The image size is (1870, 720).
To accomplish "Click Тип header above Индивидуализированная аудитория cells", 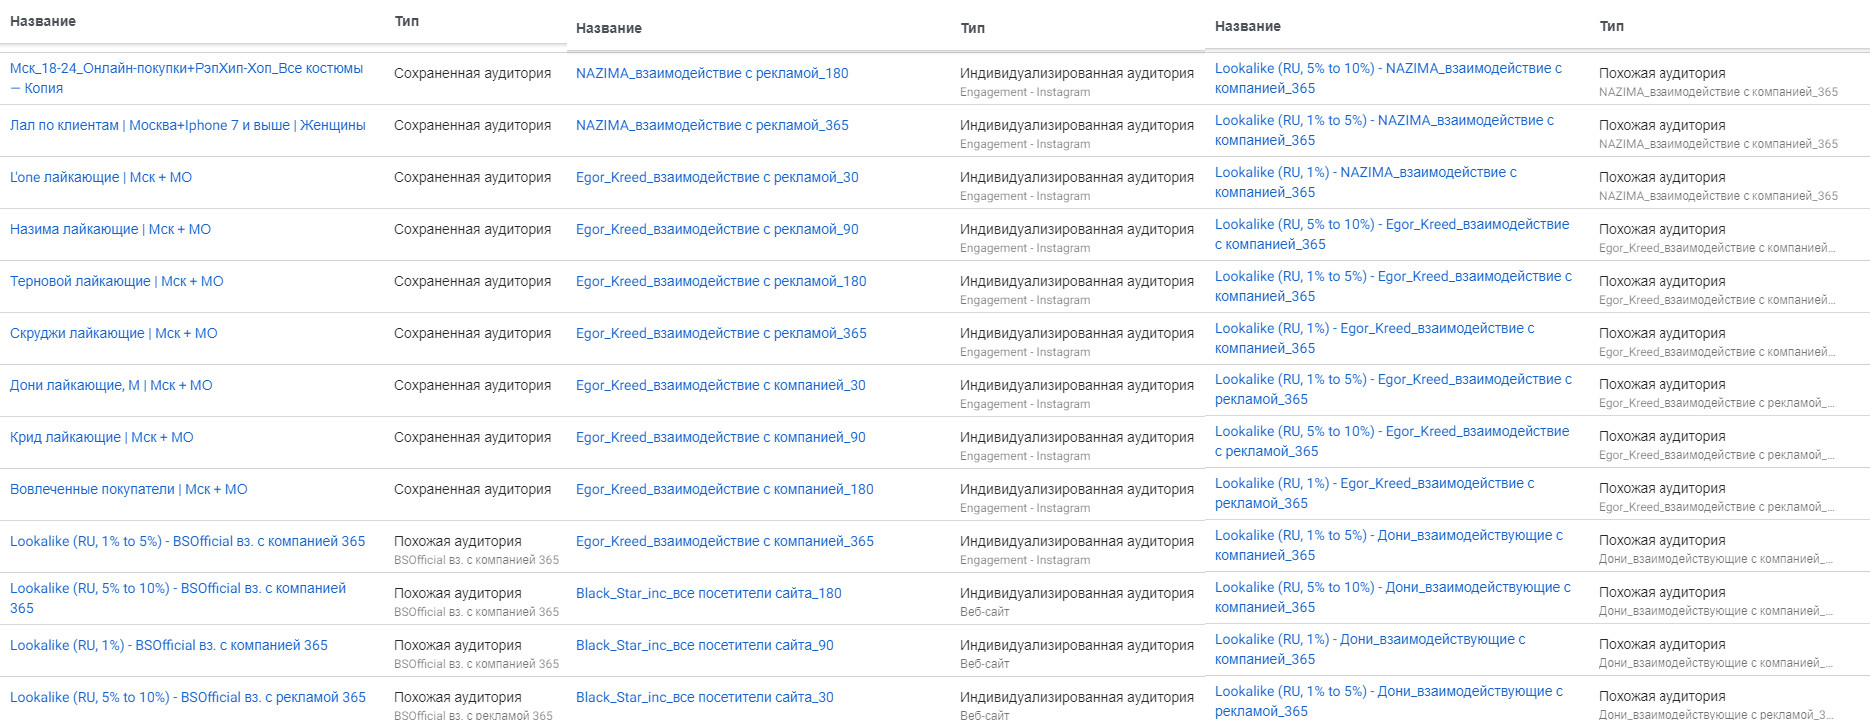I will click(x=973, y=28).
